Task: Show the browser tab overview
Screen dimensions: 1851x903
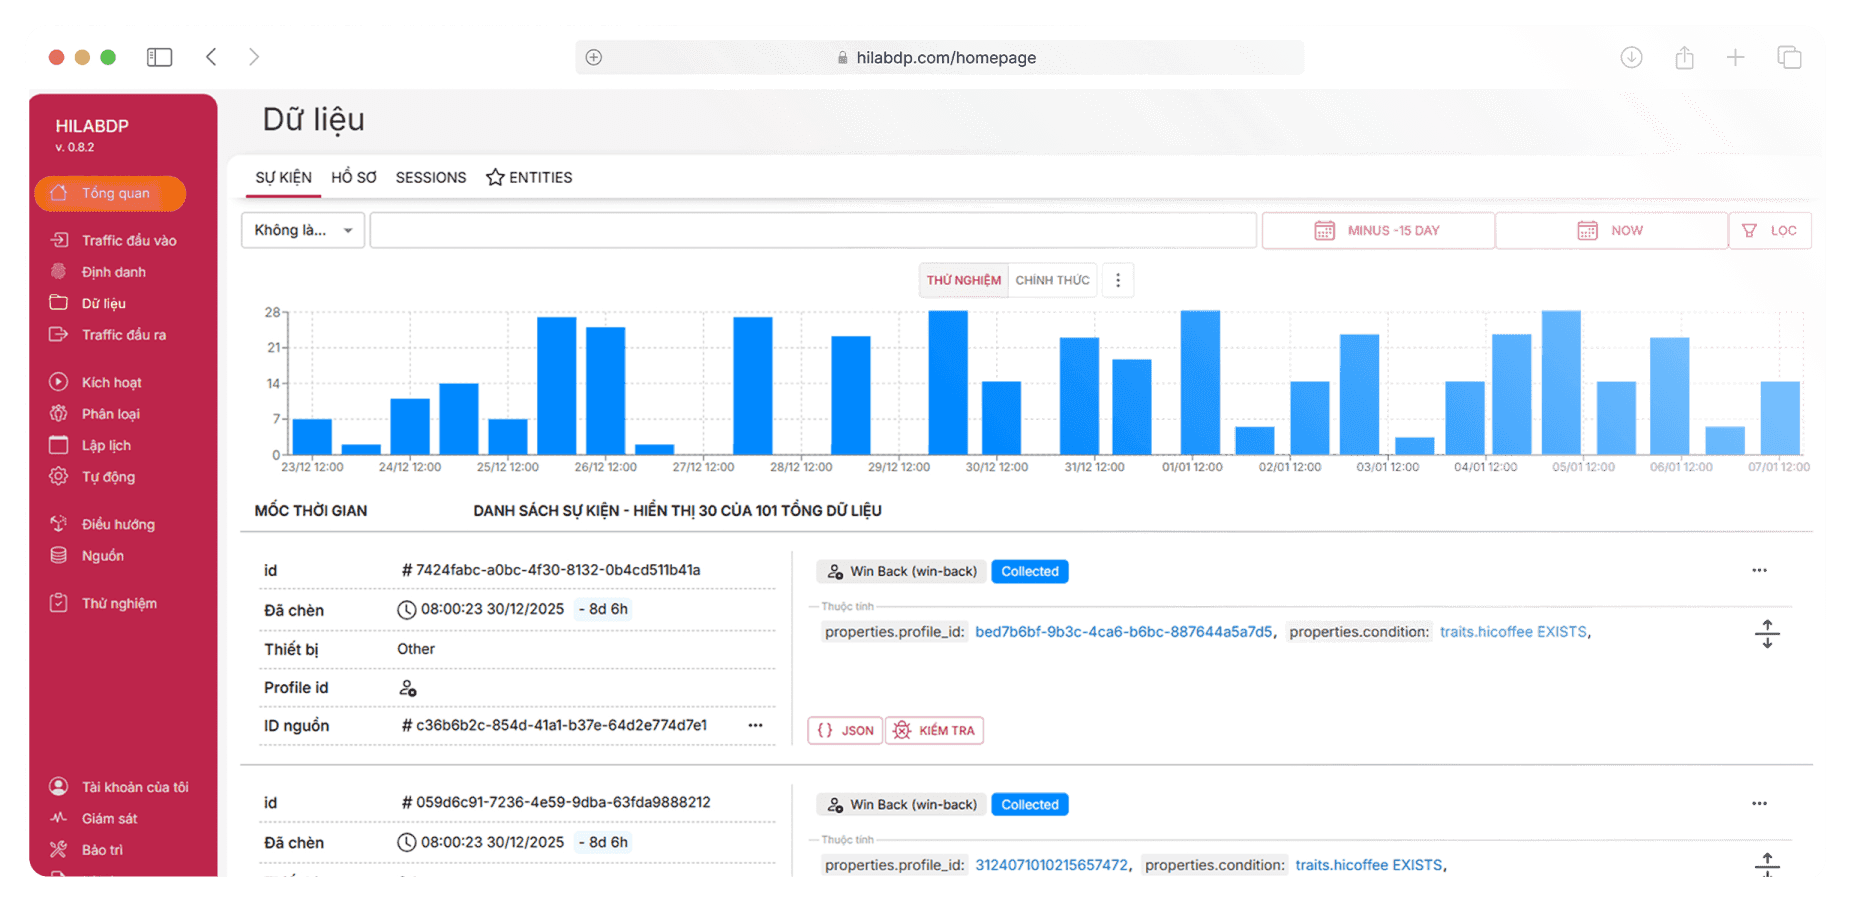Action: coord(1789,57)
